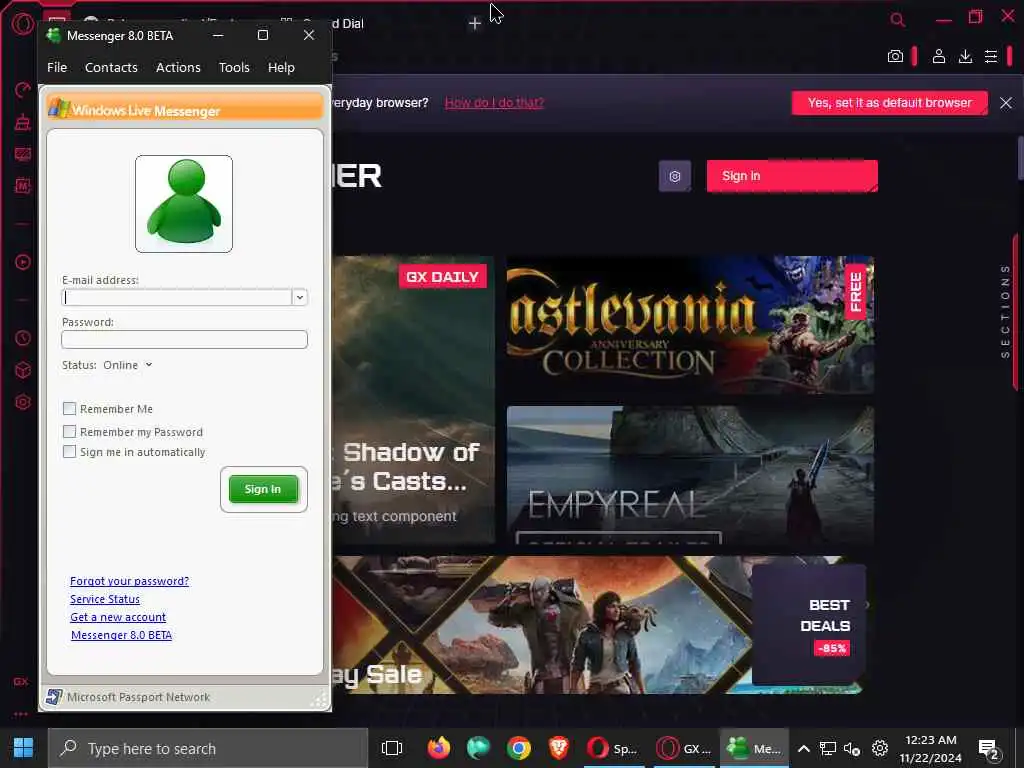Click the GX Corner sidebar icon
Viewport: 1024px width, 768px height.
pyautogui.click(x=21, y=682)
